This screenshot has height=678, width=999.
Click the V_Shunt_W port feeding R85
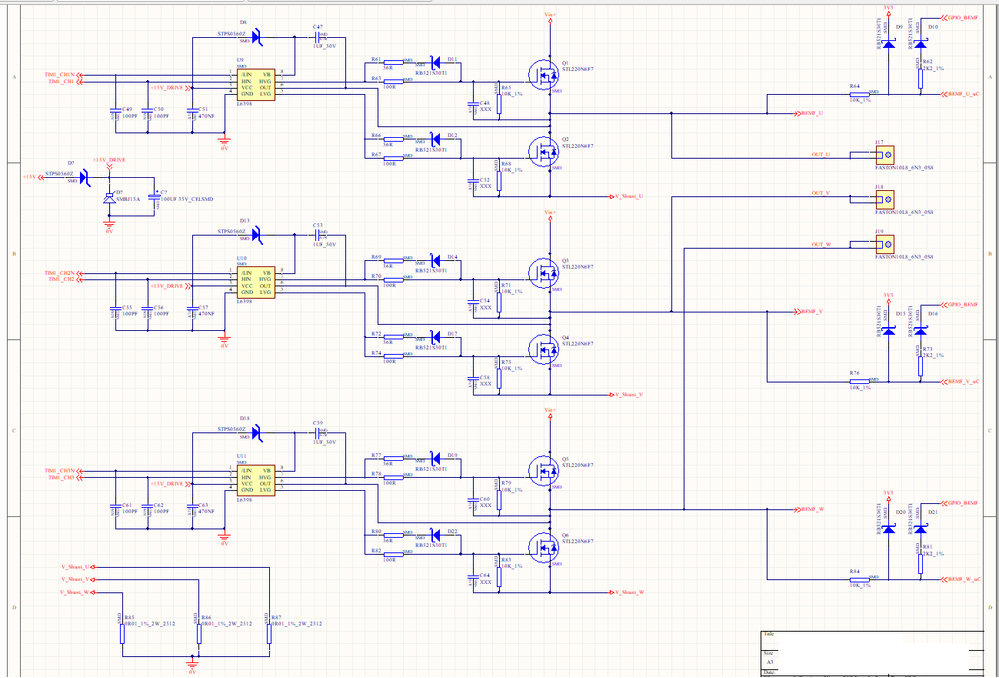coord(78,592)
